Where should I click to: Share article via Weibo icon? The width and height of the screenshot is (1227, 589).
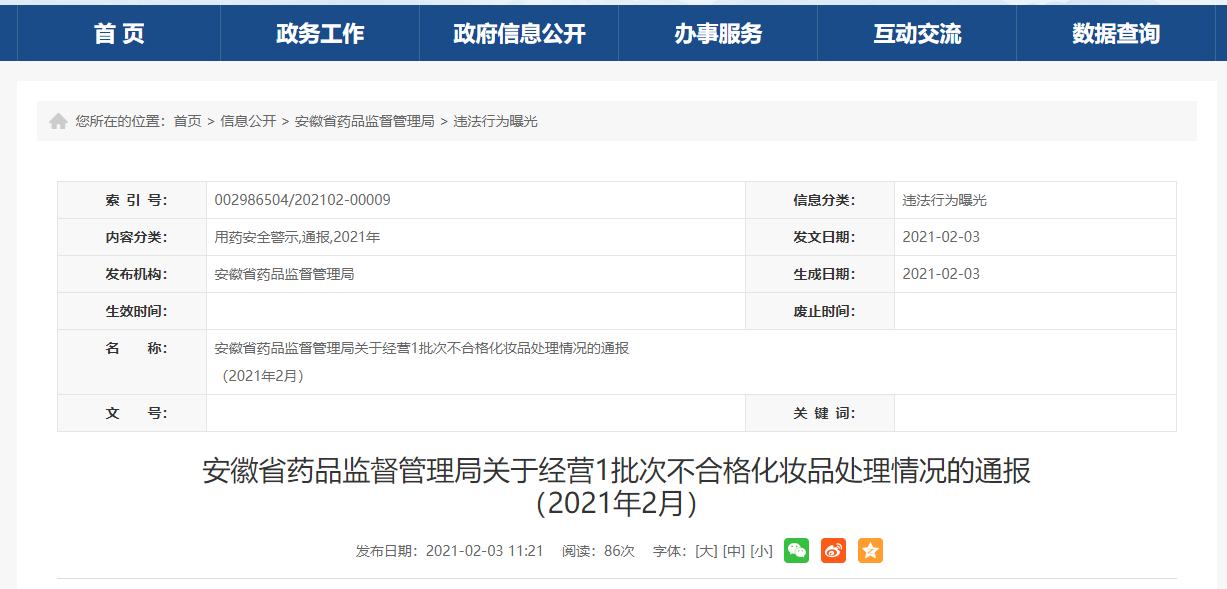833,550
